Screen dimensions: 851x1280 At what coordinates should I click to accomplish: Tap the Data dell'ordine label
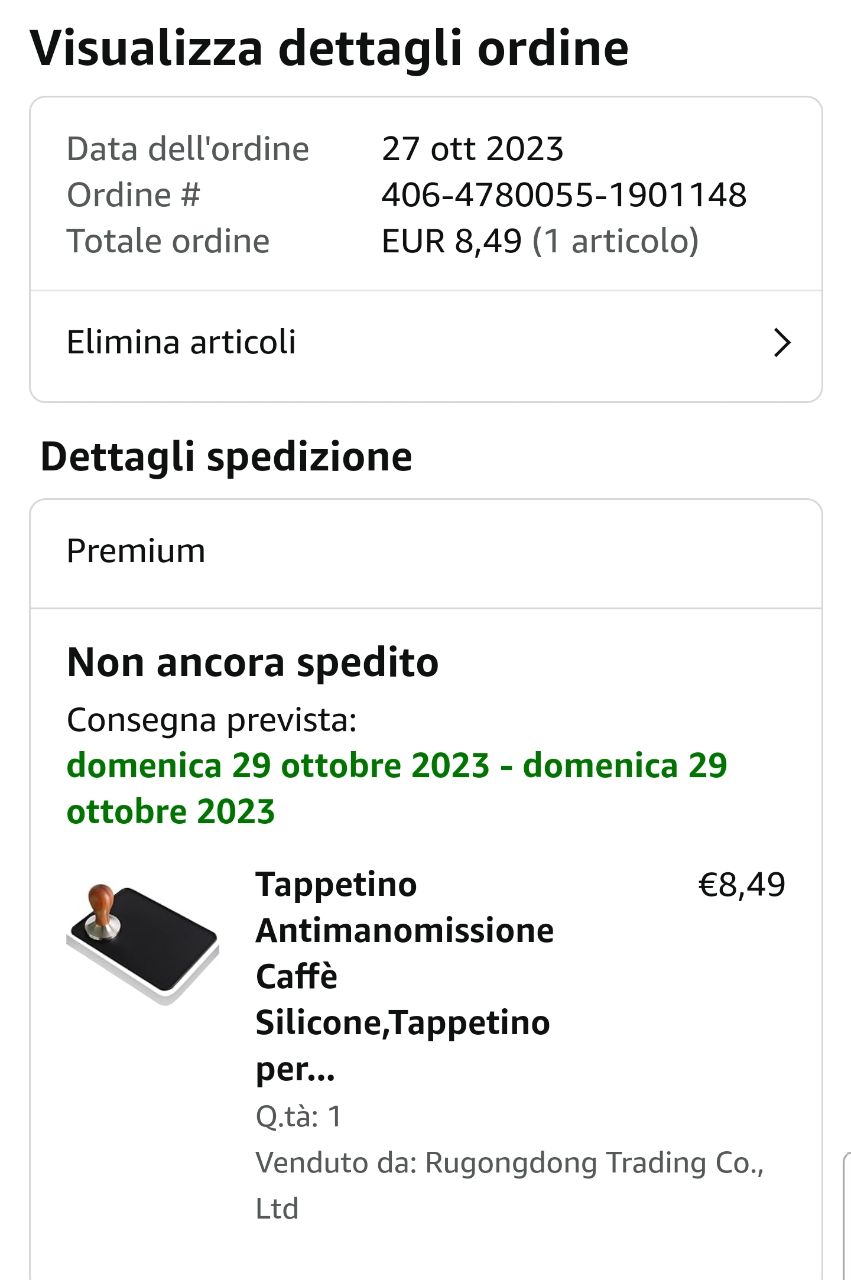[187, 149]
